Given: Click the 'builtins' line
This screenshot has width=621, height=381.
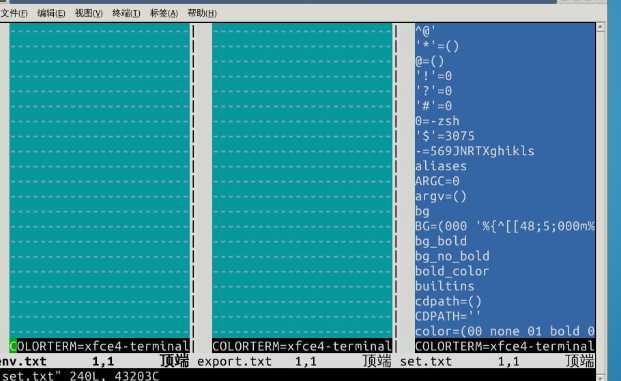Looking at the screenshot, I should [445, 286].
